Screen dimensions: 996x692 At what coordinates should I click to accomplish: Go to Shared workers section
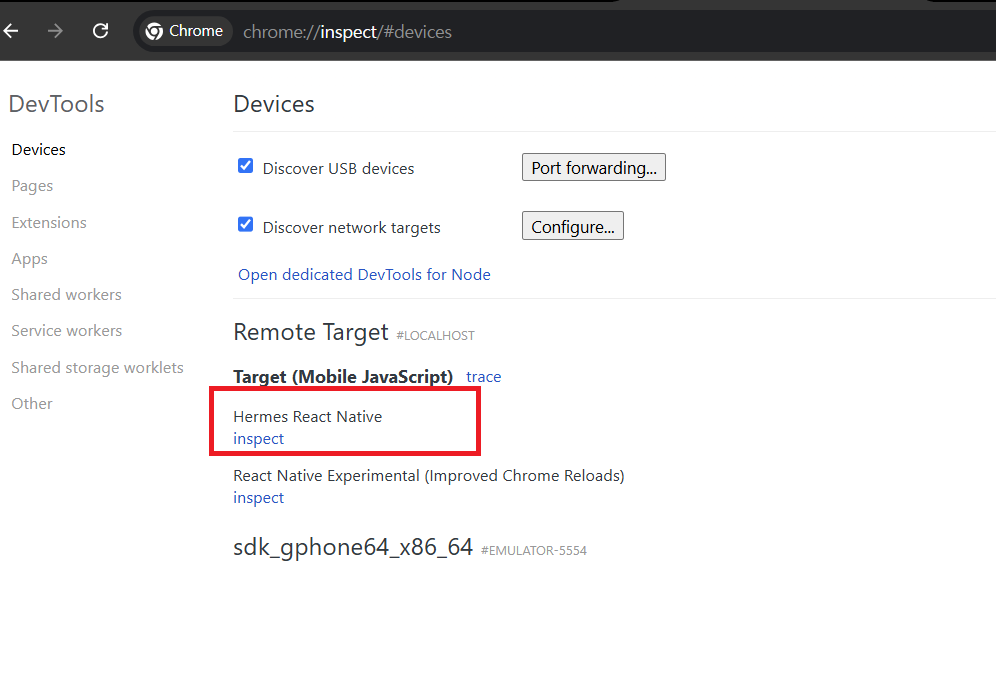pyautogui.click(x=66, y=295)
